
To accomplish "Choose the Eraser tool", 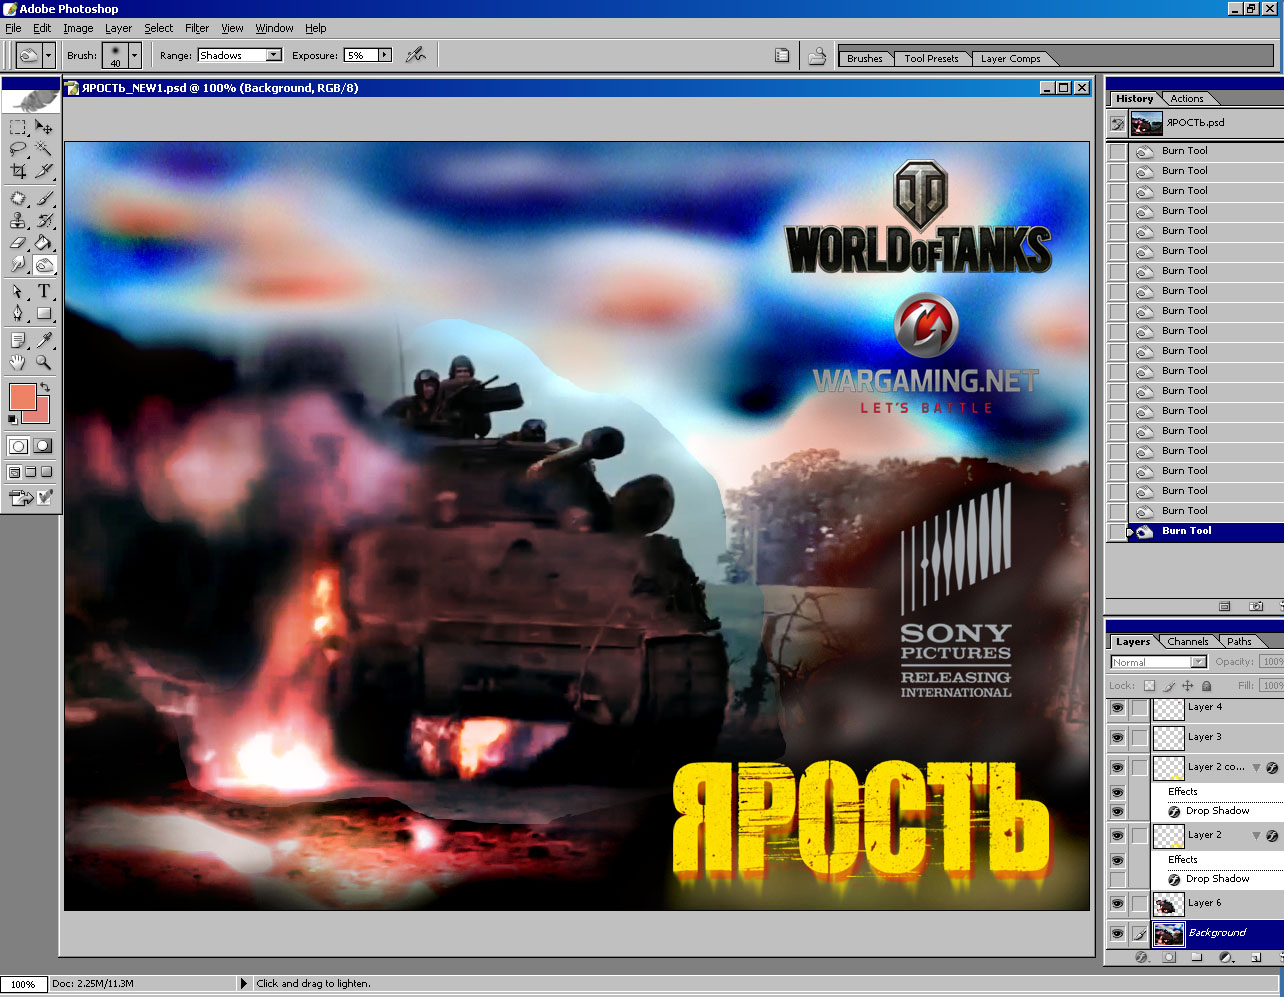I will [x=18, y=243].
